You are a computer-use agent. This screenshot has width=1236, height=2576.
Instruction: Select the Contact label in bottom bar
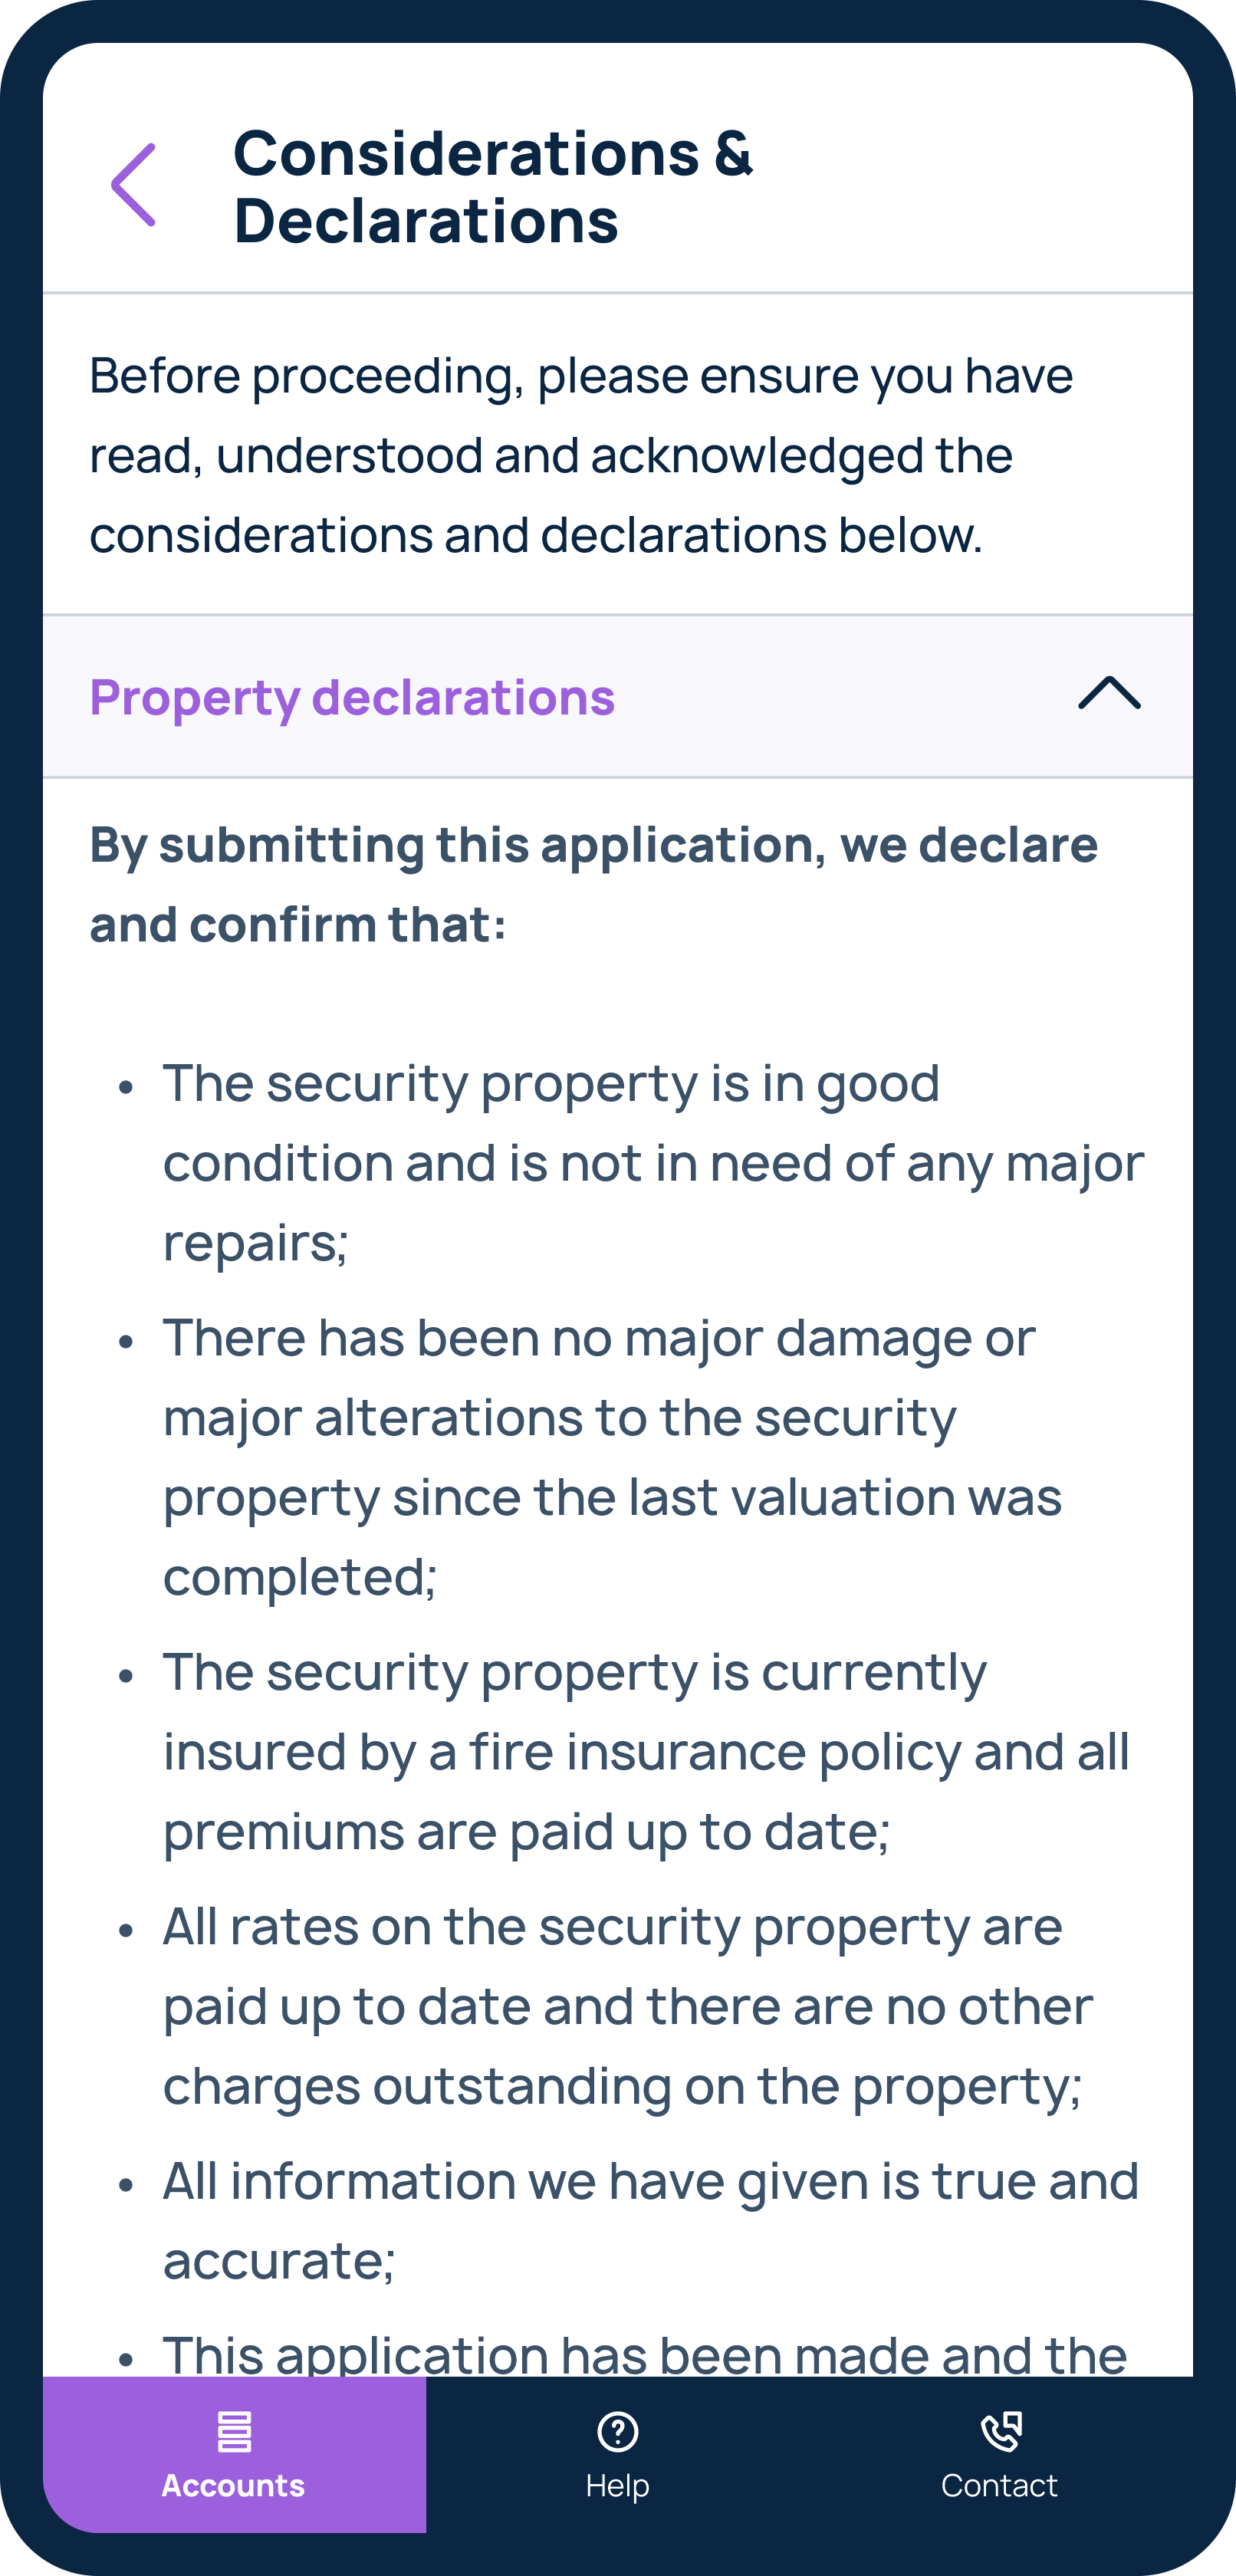click(1000, 2485)
